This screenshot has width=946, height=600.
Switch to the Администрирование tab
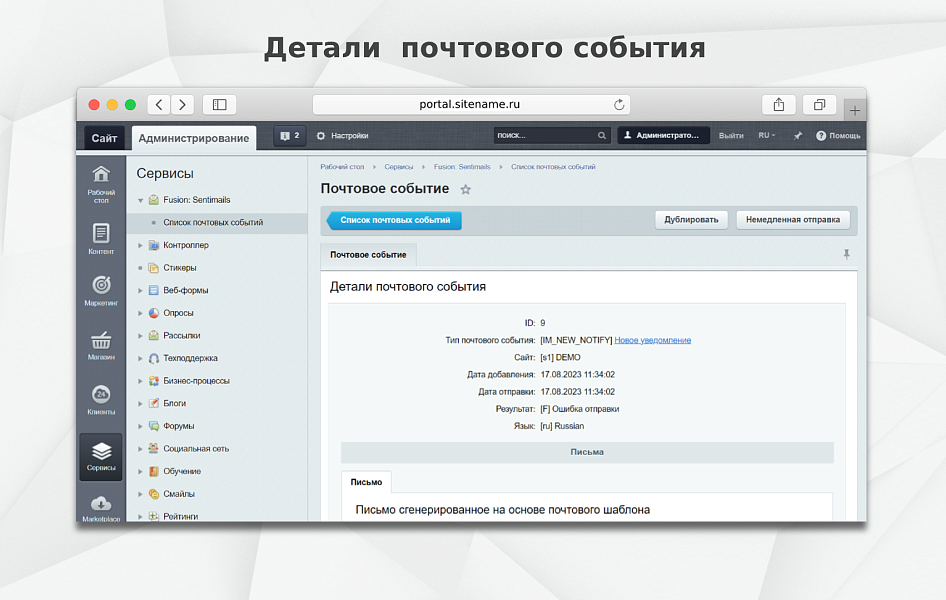click(x=194, y=138)
